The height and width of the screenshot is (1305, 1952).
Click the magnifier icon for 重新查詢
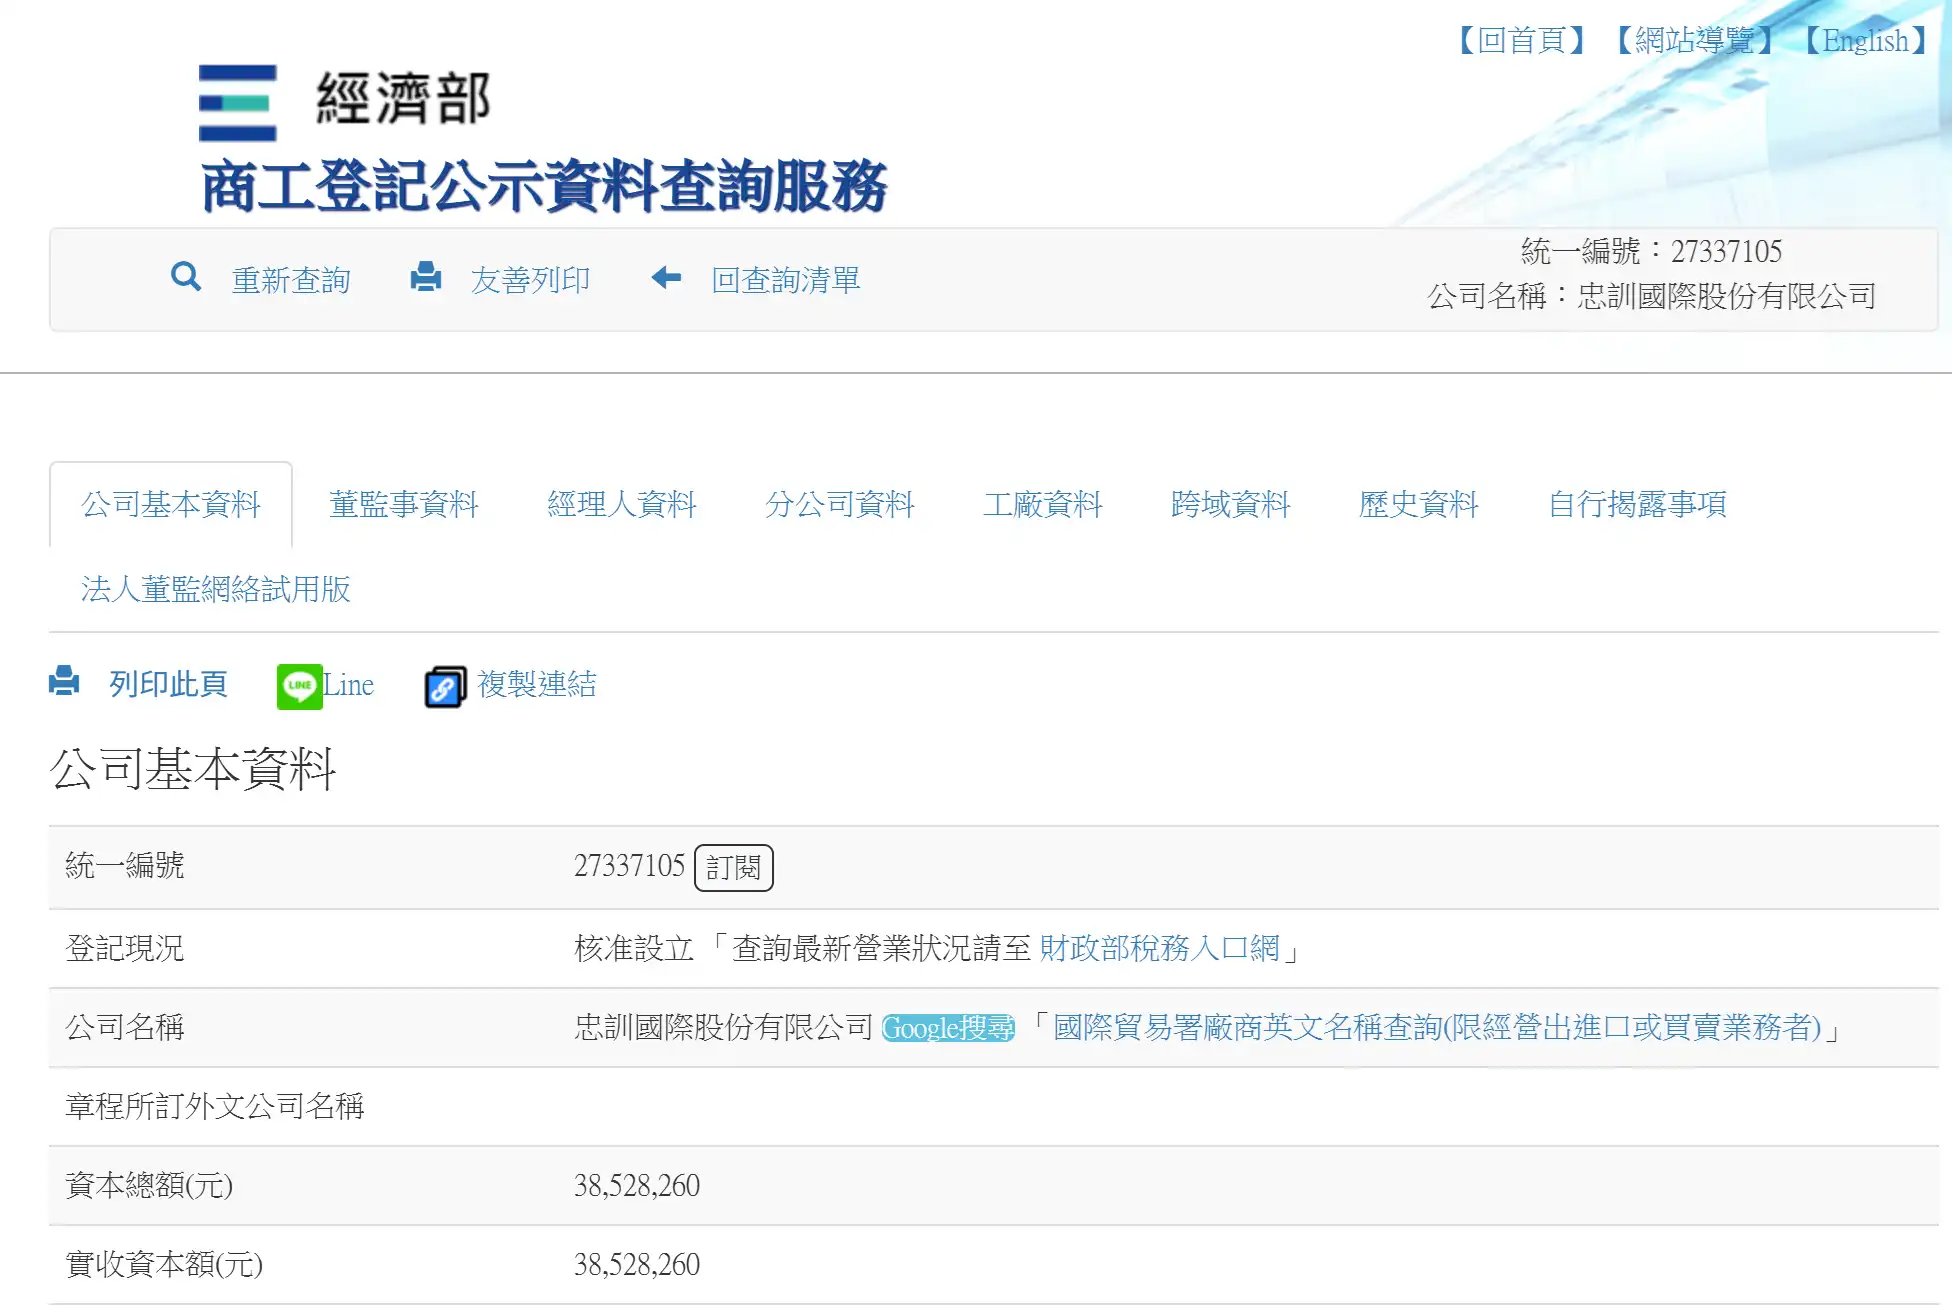186,277
